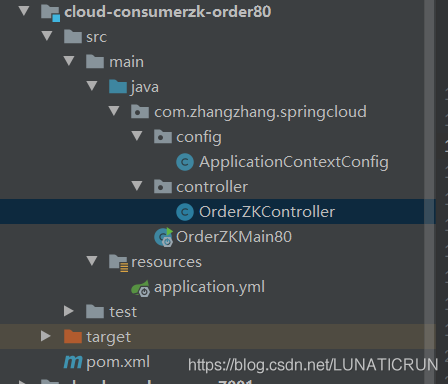Click the orange target folder icon

(73, 337)
